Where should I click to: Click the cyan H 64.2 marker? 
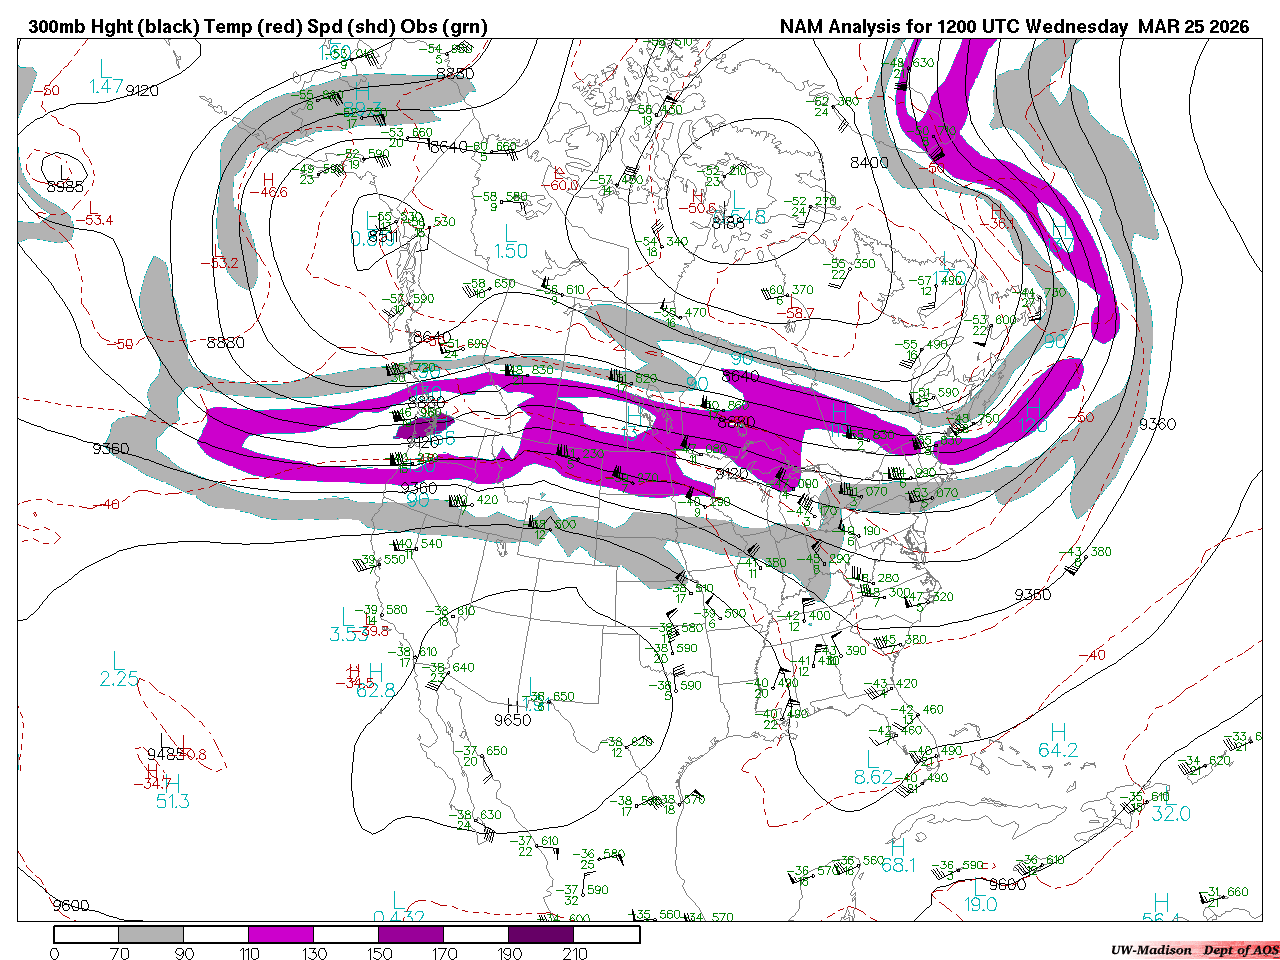pos(1058,741)
